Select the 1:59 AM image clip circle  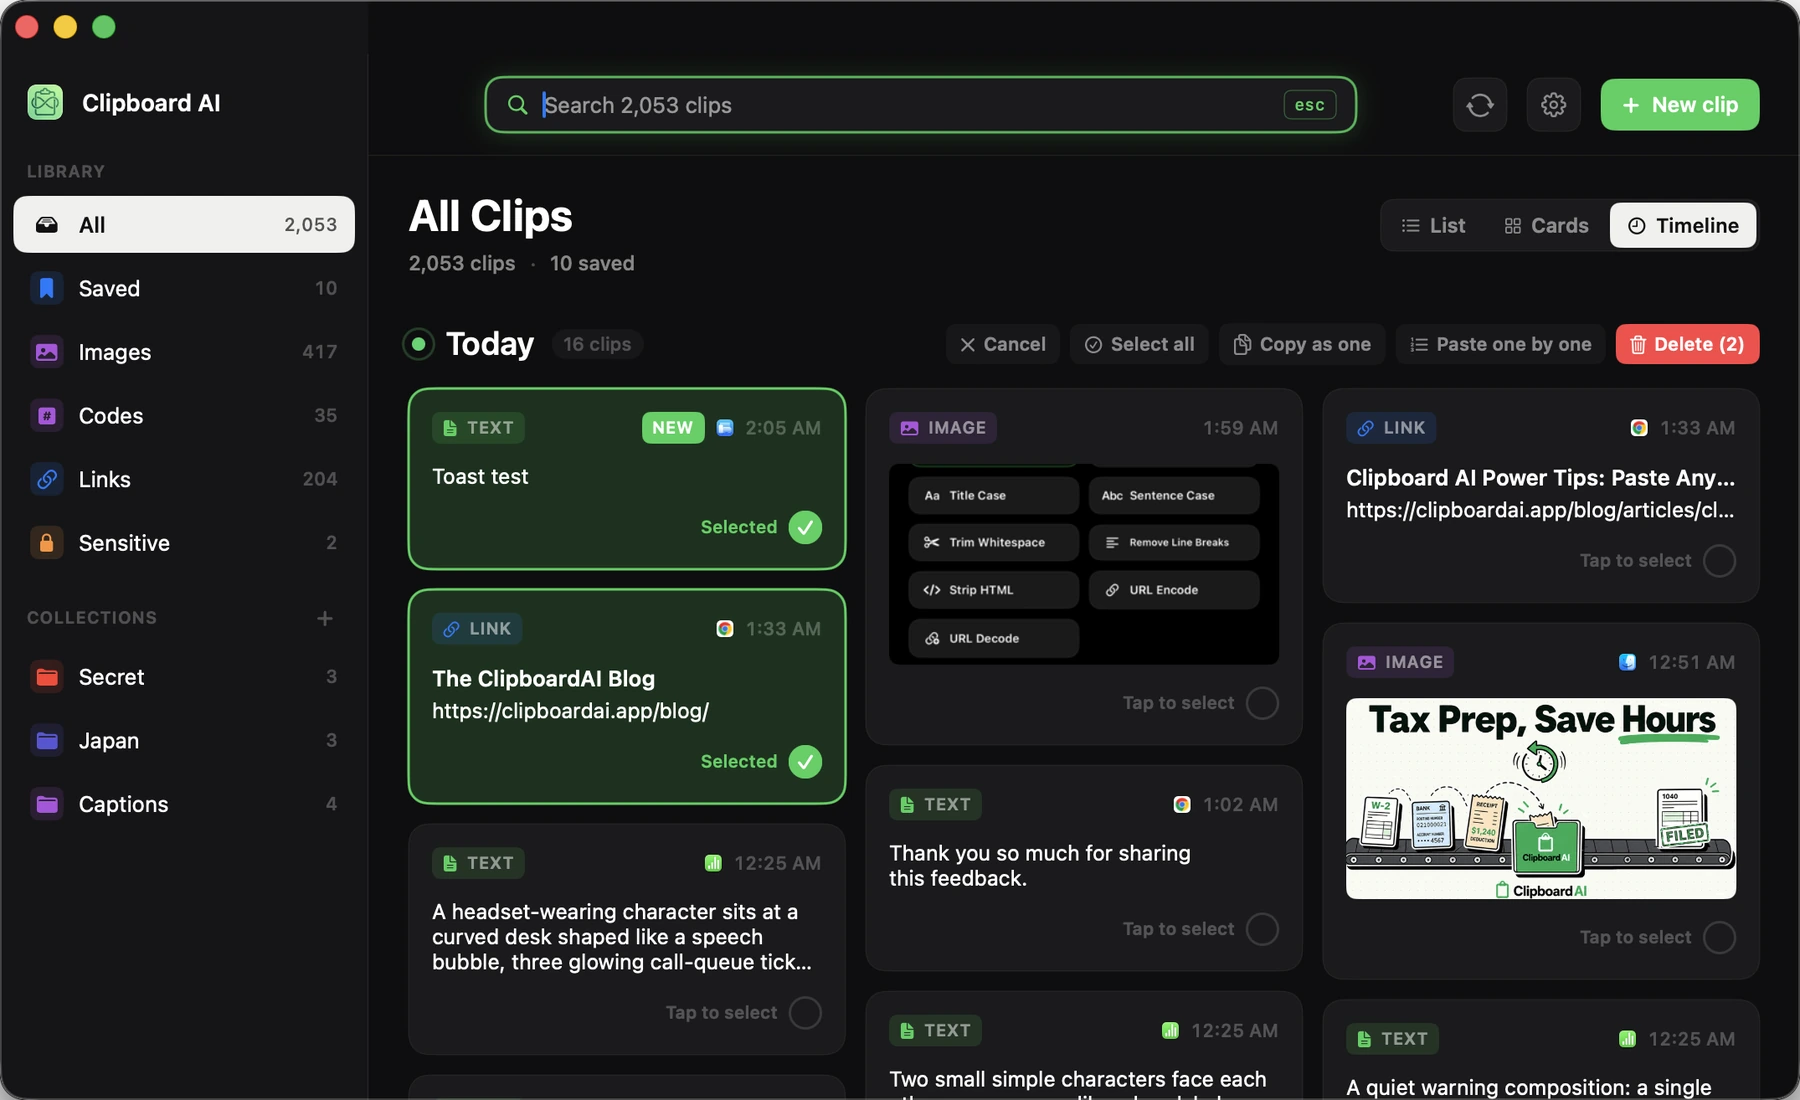click(1262, 703)
